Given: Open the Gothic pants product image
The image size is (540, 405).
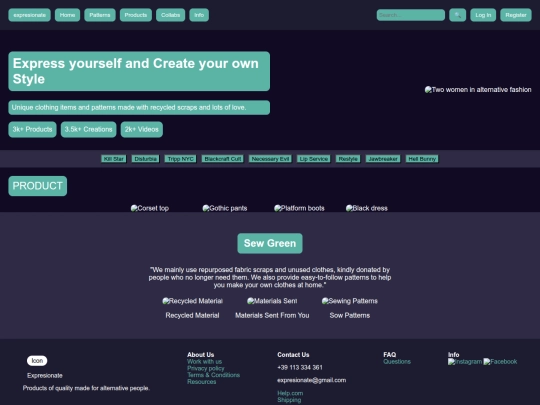Looking at the screenshot, I should pyautogui.click(x=225, y=208).
